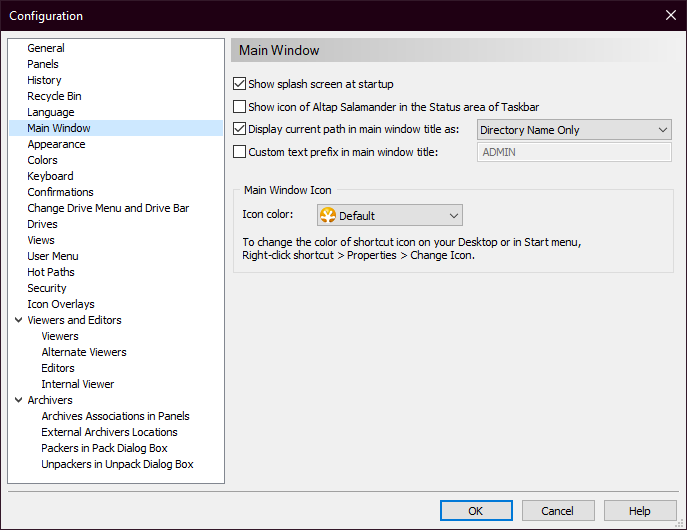Open the Directory Name Only dropdown

click(574, 130)
